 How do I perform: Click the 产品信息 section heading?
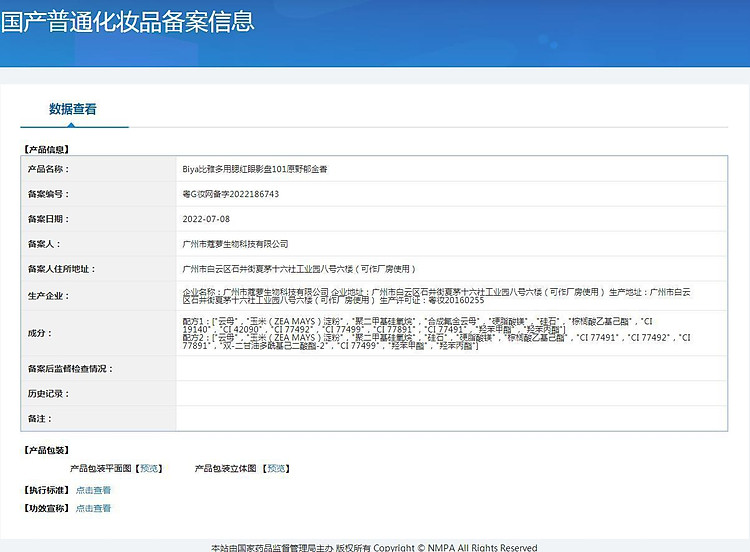pos(47,149)
